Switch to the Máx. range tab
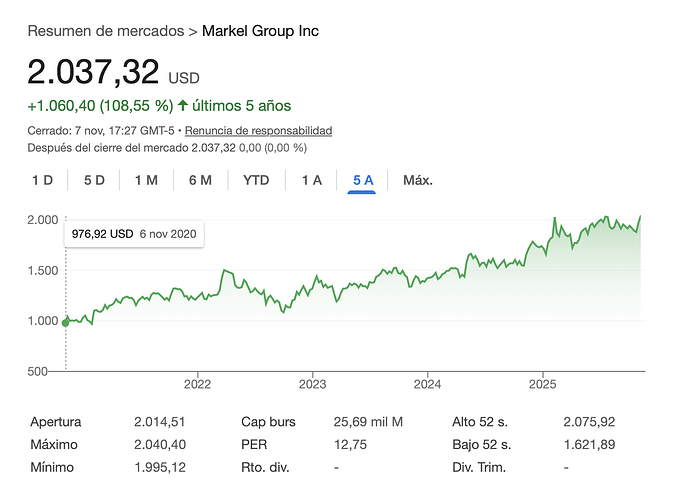Image resolution: width=690 pixels, height=486 pixels. tap(418, 180)
